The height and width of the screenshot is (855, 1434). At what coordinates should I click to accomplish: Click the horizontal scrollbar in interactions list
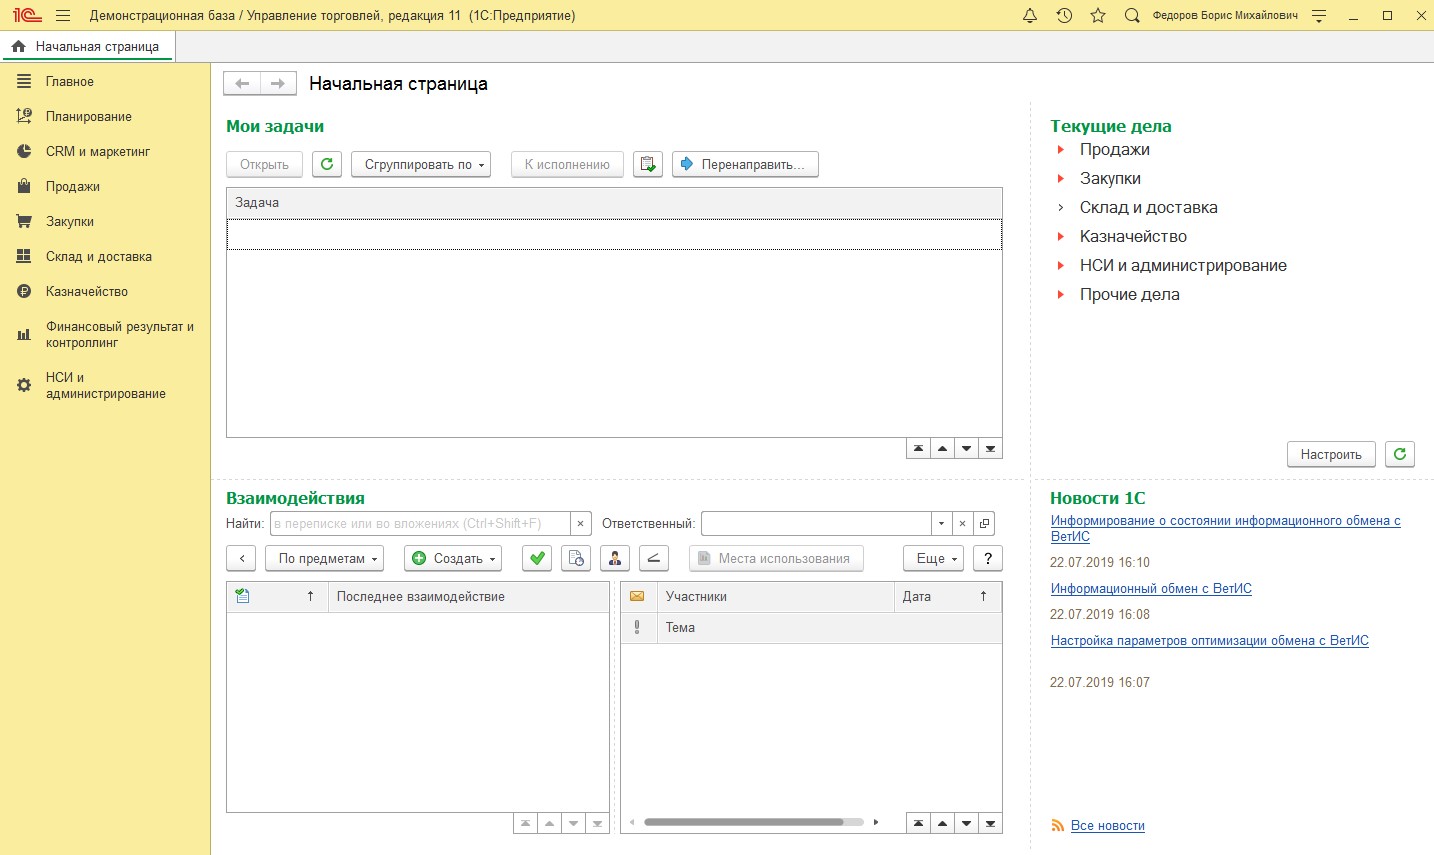744,823
